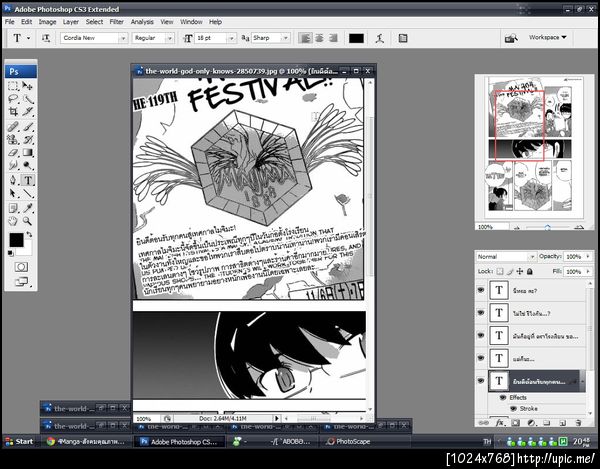
Task: Select the Line shape tool
Action: point(28,193)
